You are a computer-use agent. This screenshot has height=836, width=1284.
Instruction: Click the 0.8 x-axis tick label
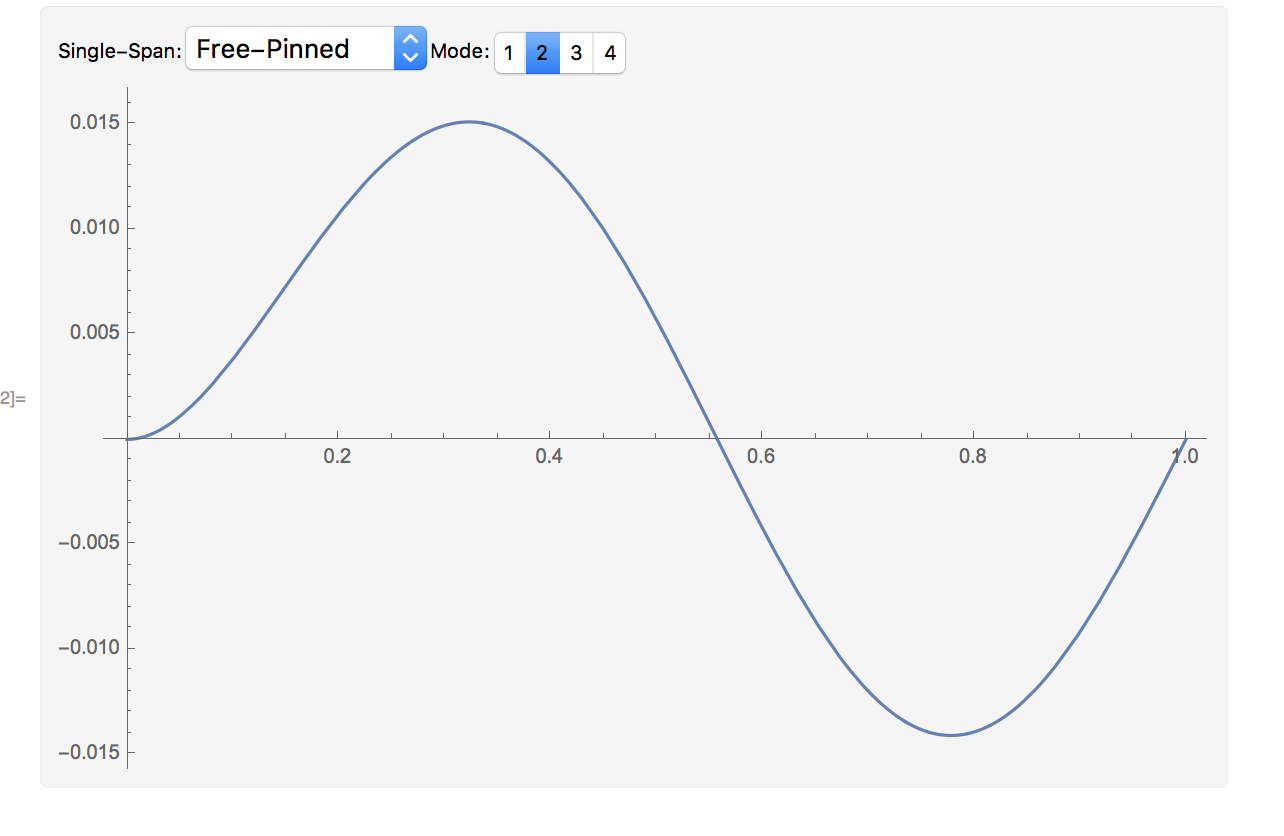click(973, 457)
